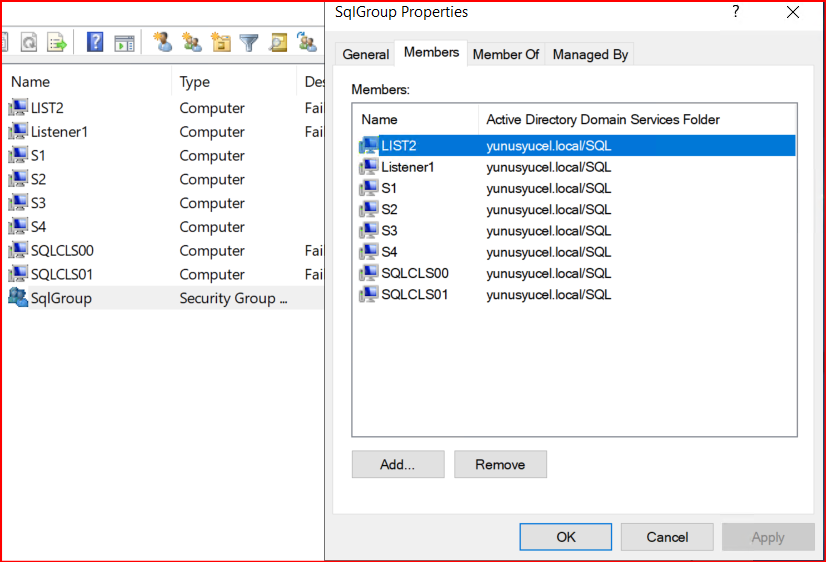Select SQLCLS01 member in Members list
The height and width of the screenshot is (562, 826).
pyautogui.click(x=414, y=294)
